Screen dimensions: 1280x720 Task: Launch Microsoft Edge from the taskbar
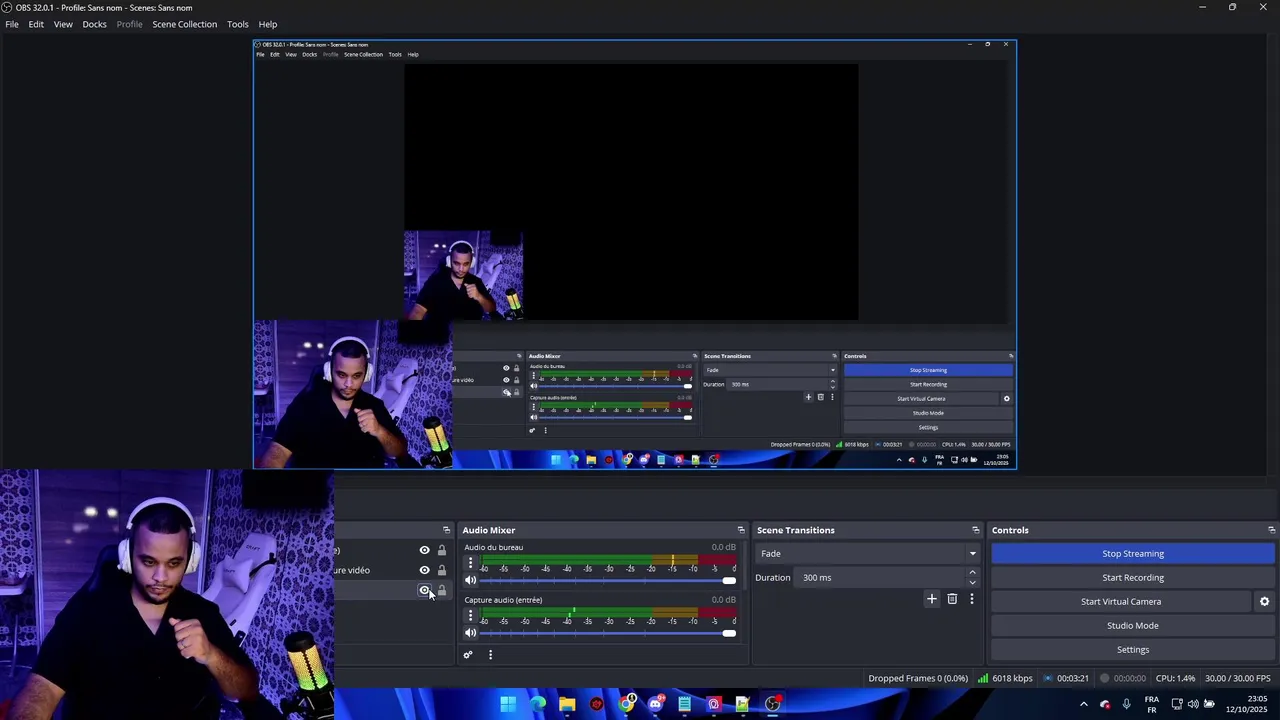tap(538, 704)
